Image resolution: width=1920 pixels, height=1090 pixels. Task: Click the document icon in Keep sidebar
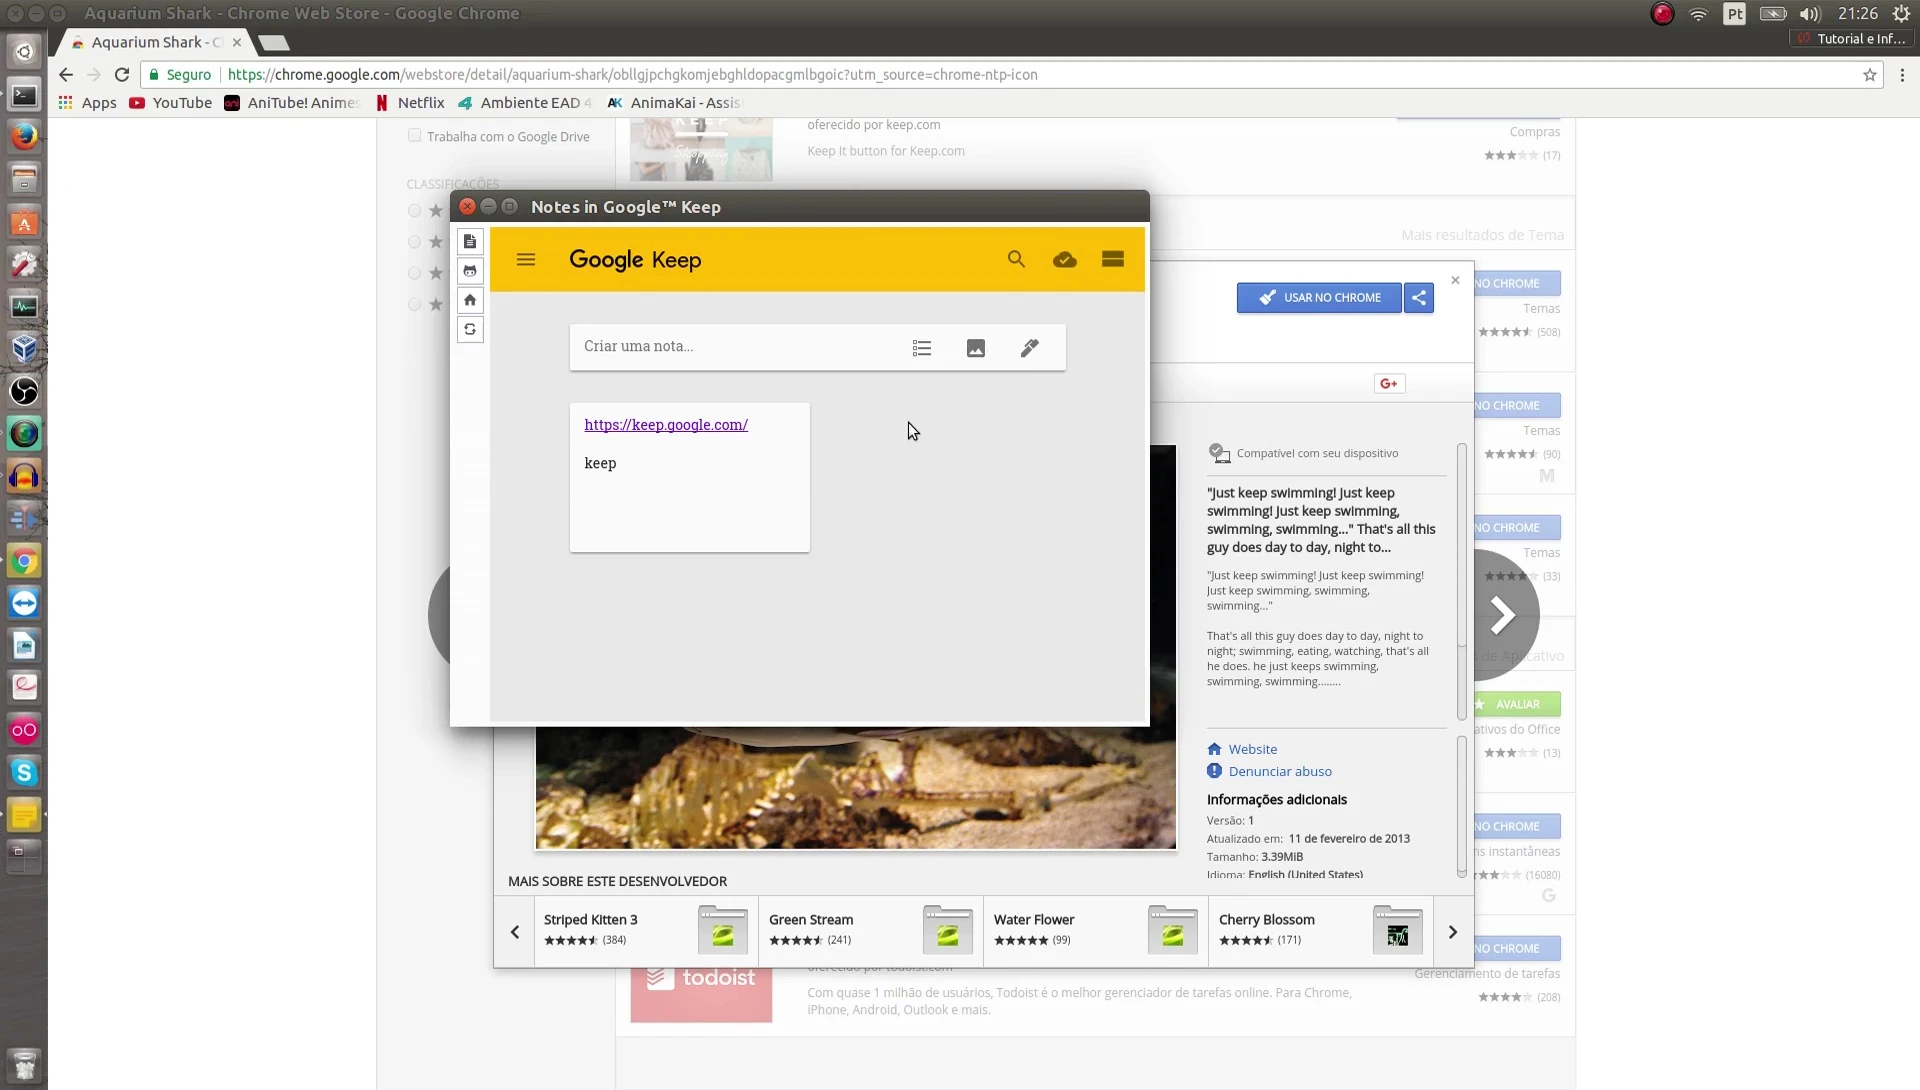coord(470,241)
